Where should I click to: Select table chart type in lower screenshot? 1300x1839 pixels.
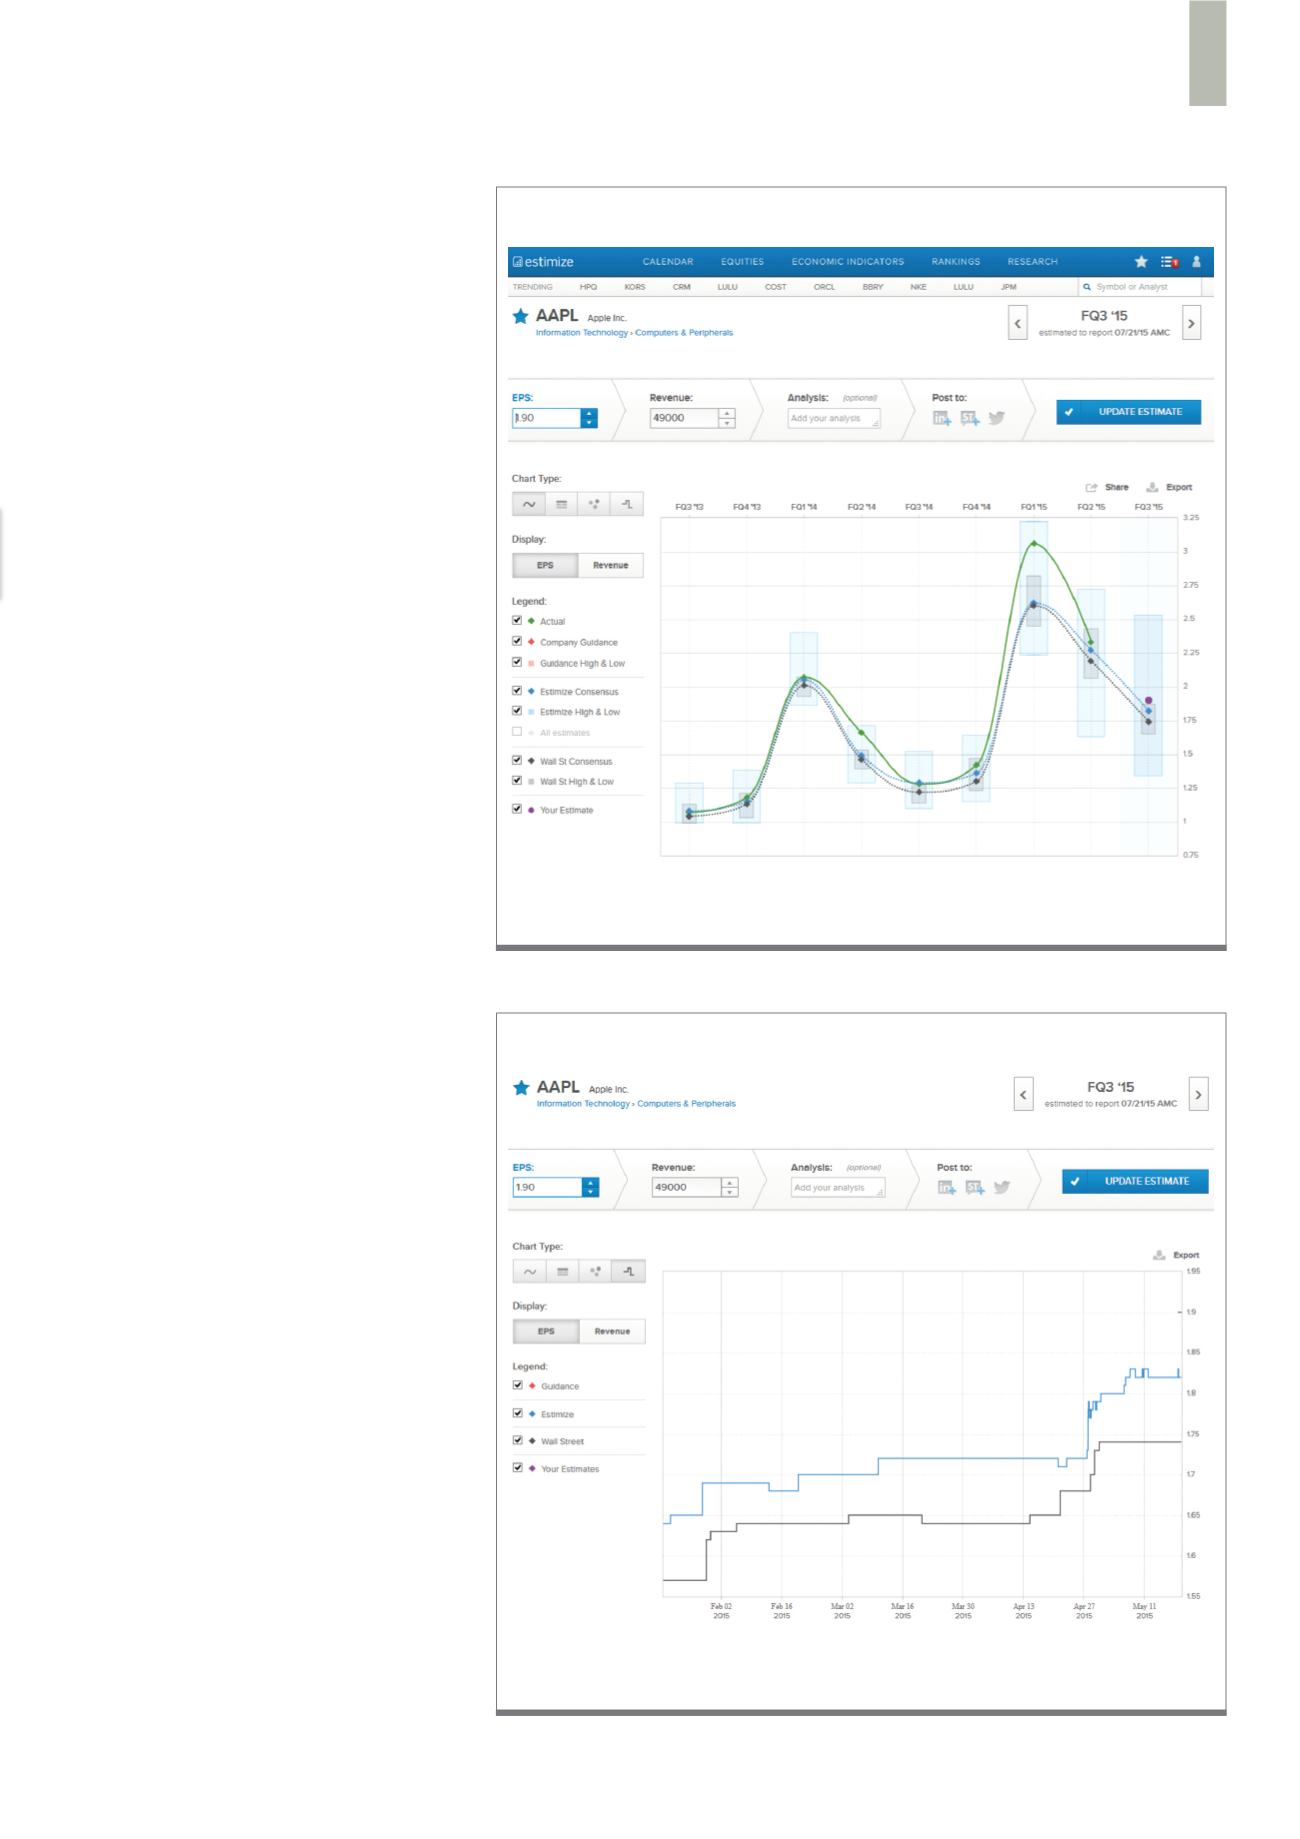[x=563, y=1272]
